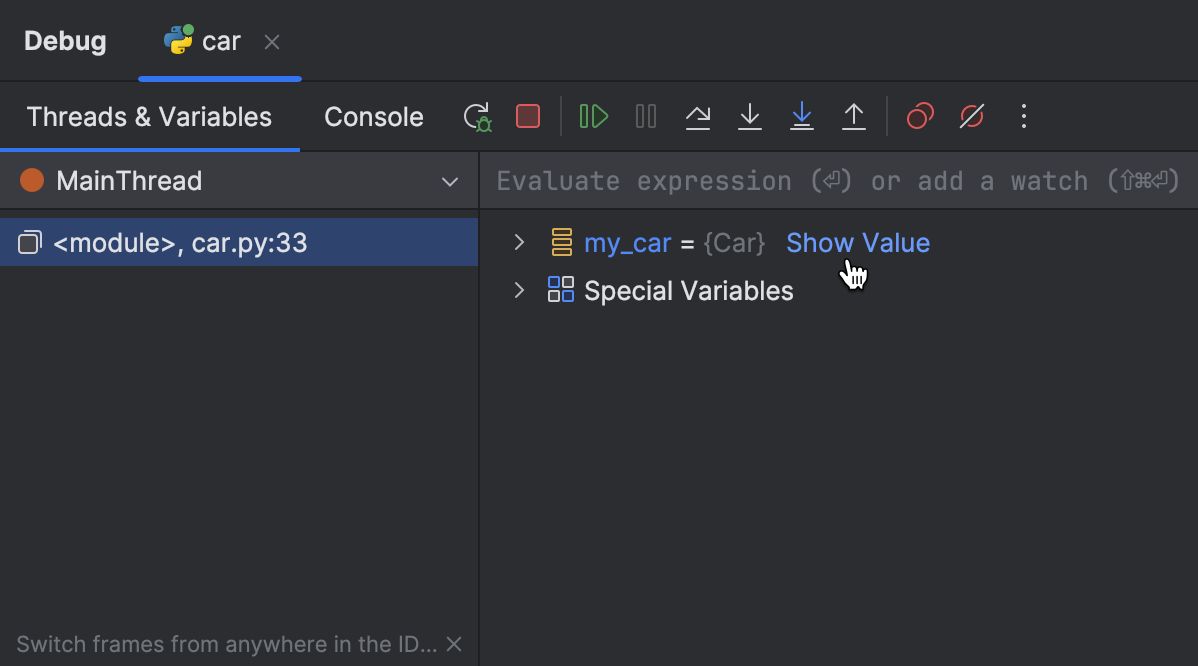Expand the Special Variables group
The width and height of the screenshot is (1198, 666).
(519, 290)
